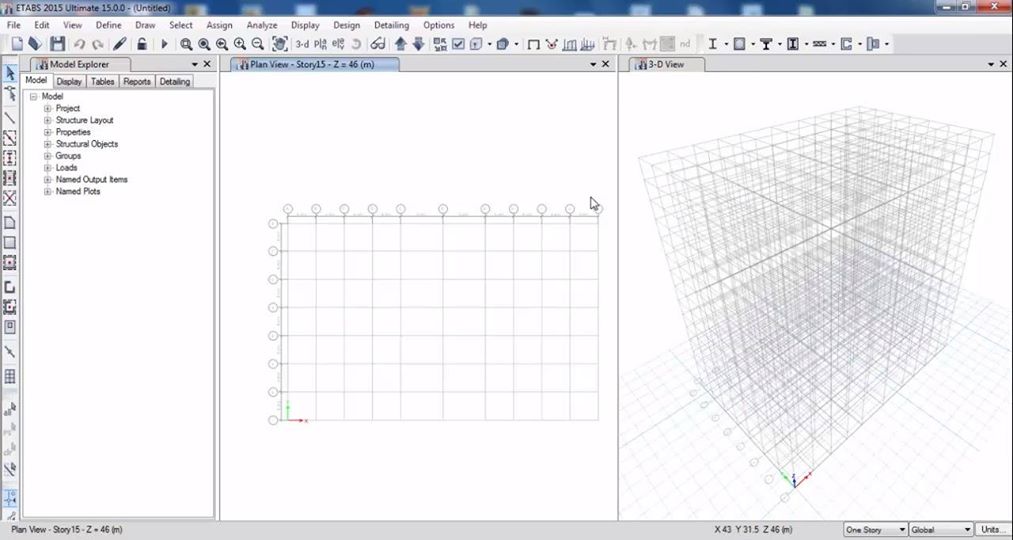
Task: Click the show undeformed shape frame icon
Action: [x=534, y=44]
